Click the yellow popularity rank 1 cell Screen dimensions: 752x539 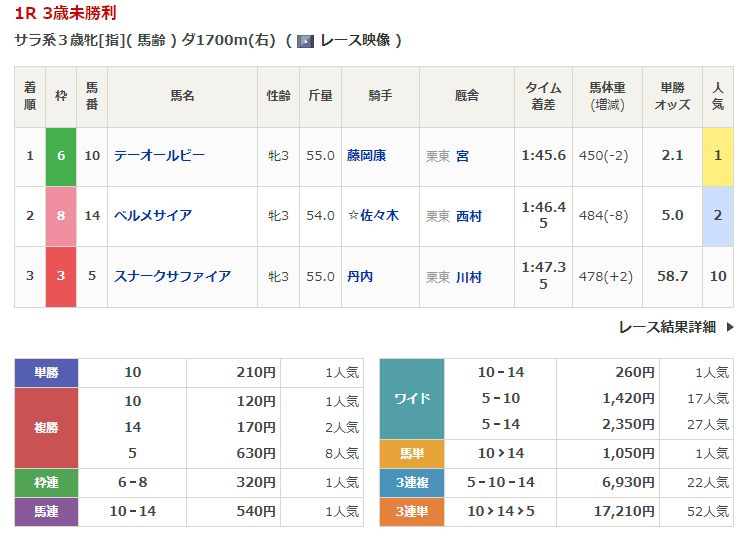717,156
